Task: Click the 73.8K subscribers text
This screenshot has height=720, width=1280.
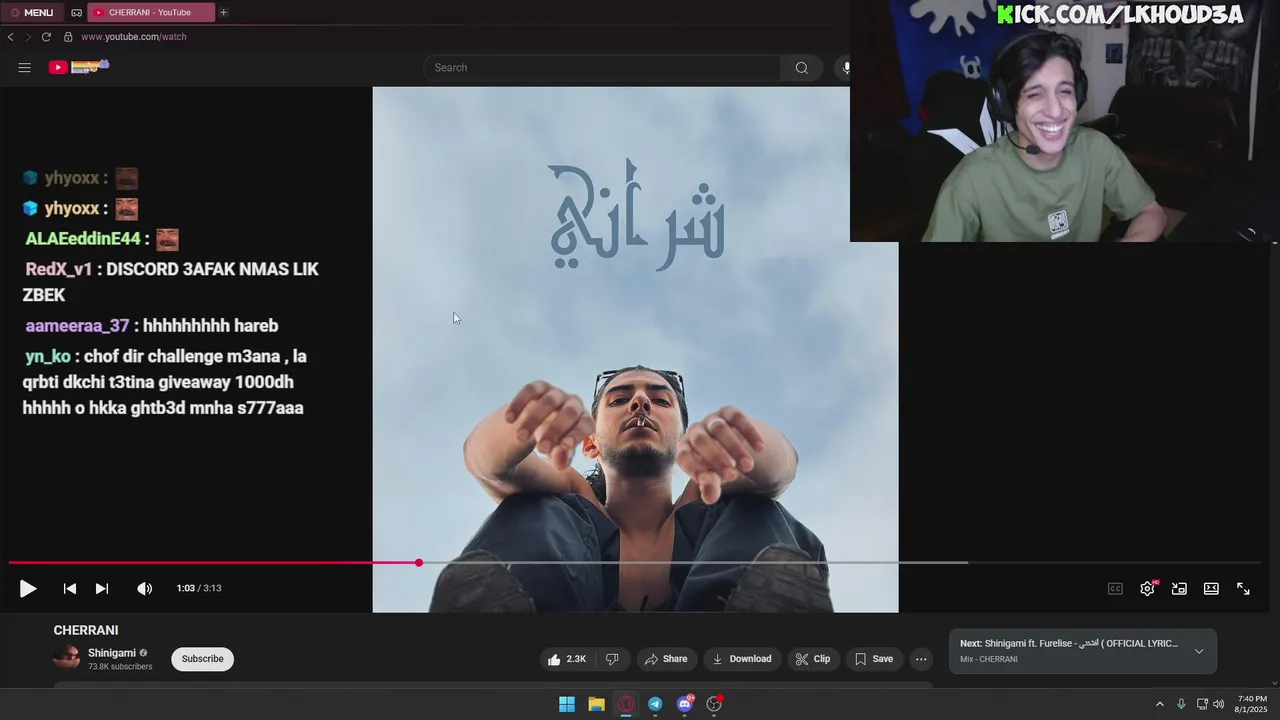Action: [120, 667]
